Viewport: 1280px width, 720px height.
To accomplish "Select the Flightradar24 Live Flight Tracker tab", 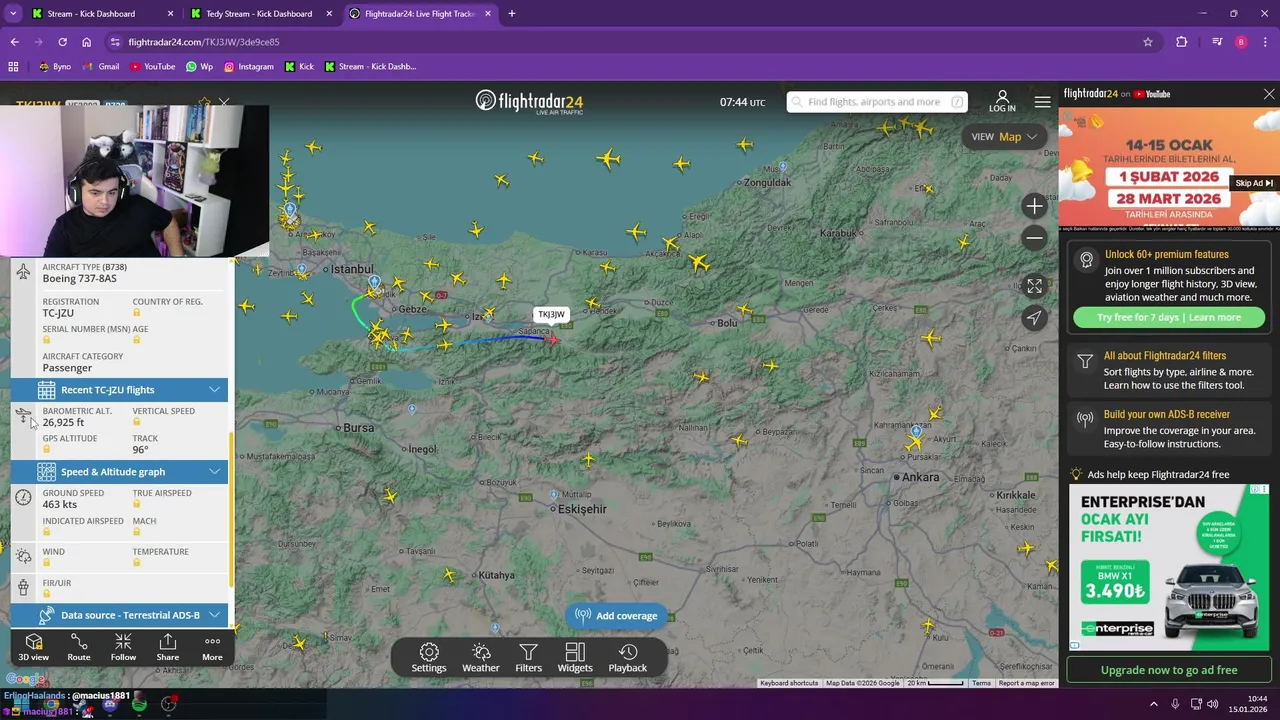I will (x=420, y=14).
